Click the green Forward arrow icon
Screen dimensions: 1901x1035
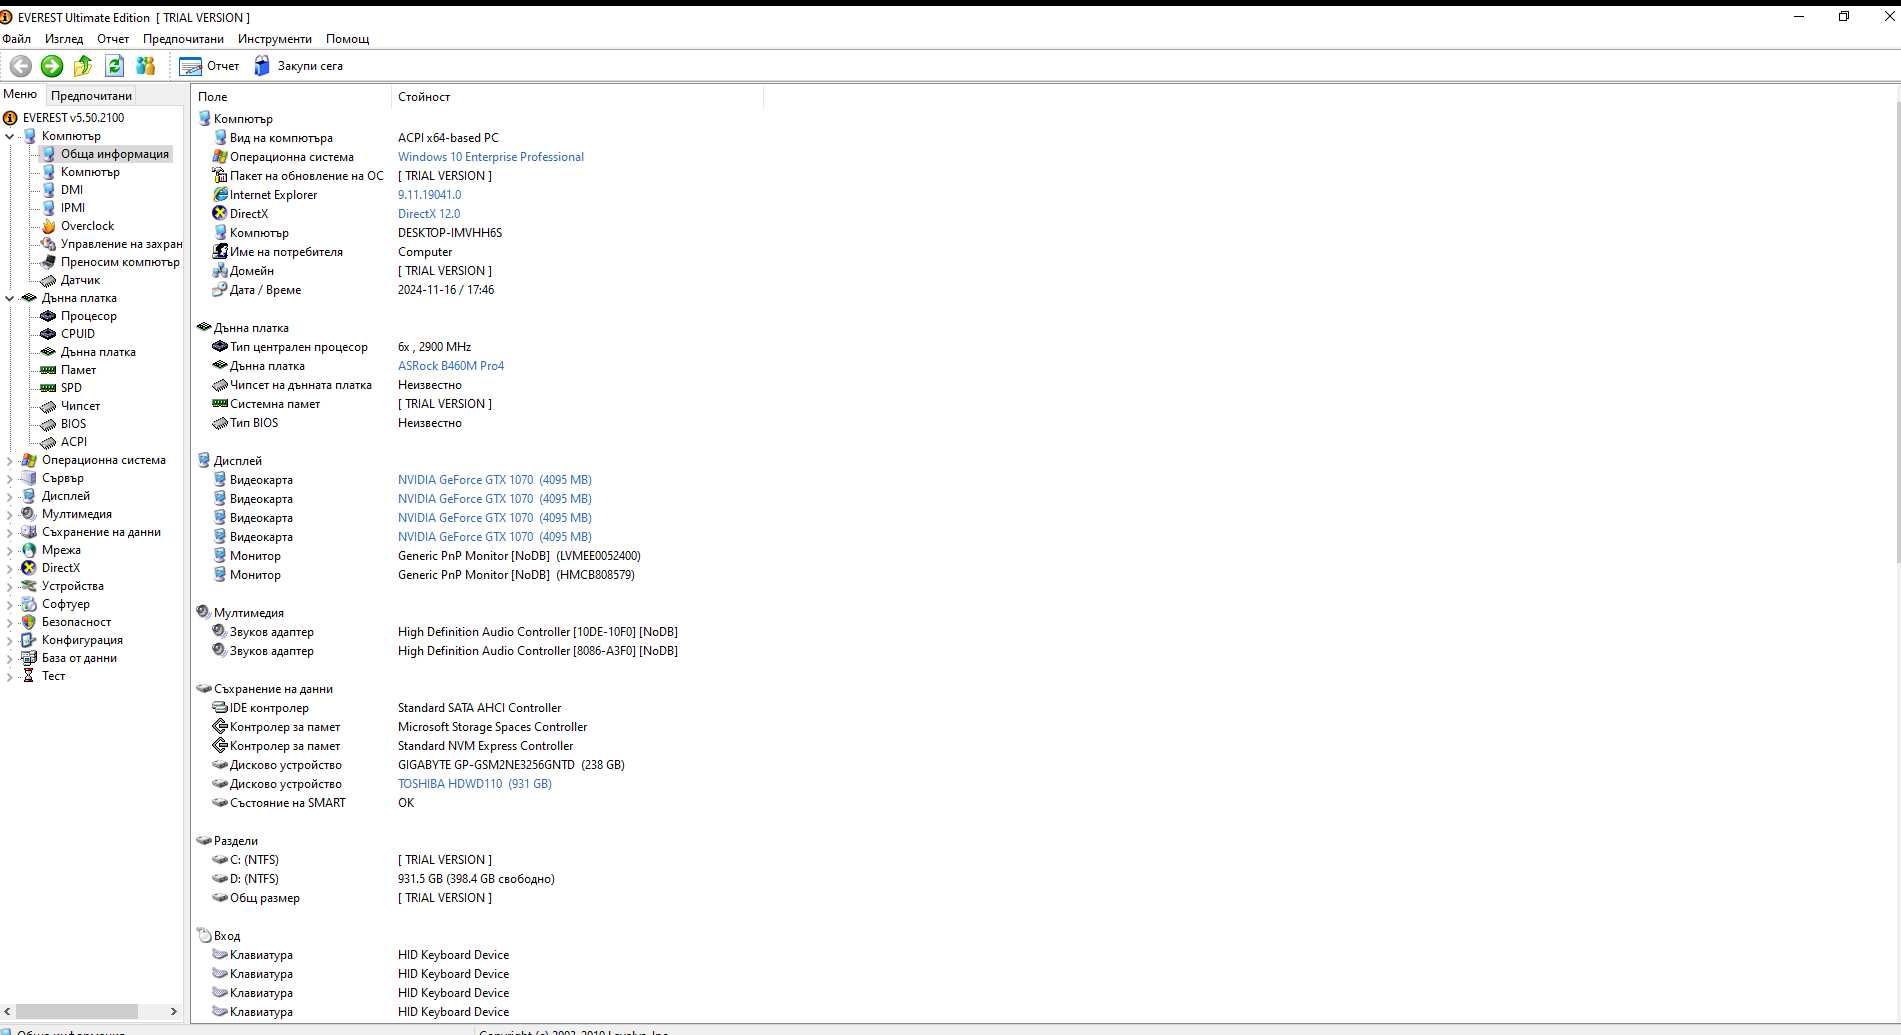[x=52, y=66]
